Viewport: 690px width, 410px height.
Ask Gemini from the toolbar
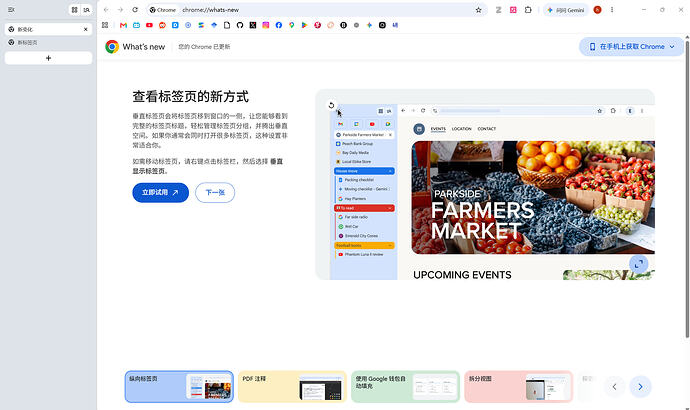pos(566,10)
